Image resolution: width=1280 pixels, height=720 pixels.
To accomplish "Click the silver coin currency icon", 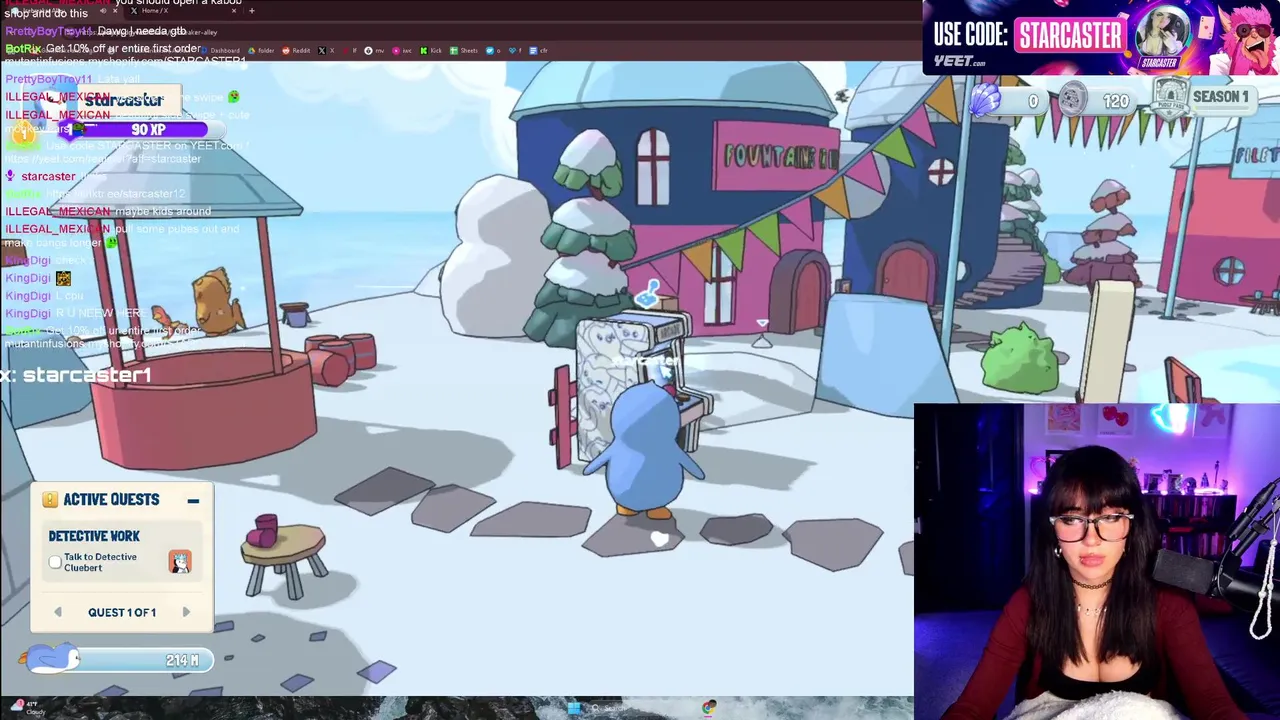I will pyautogui.click(x=1072, y=100).
